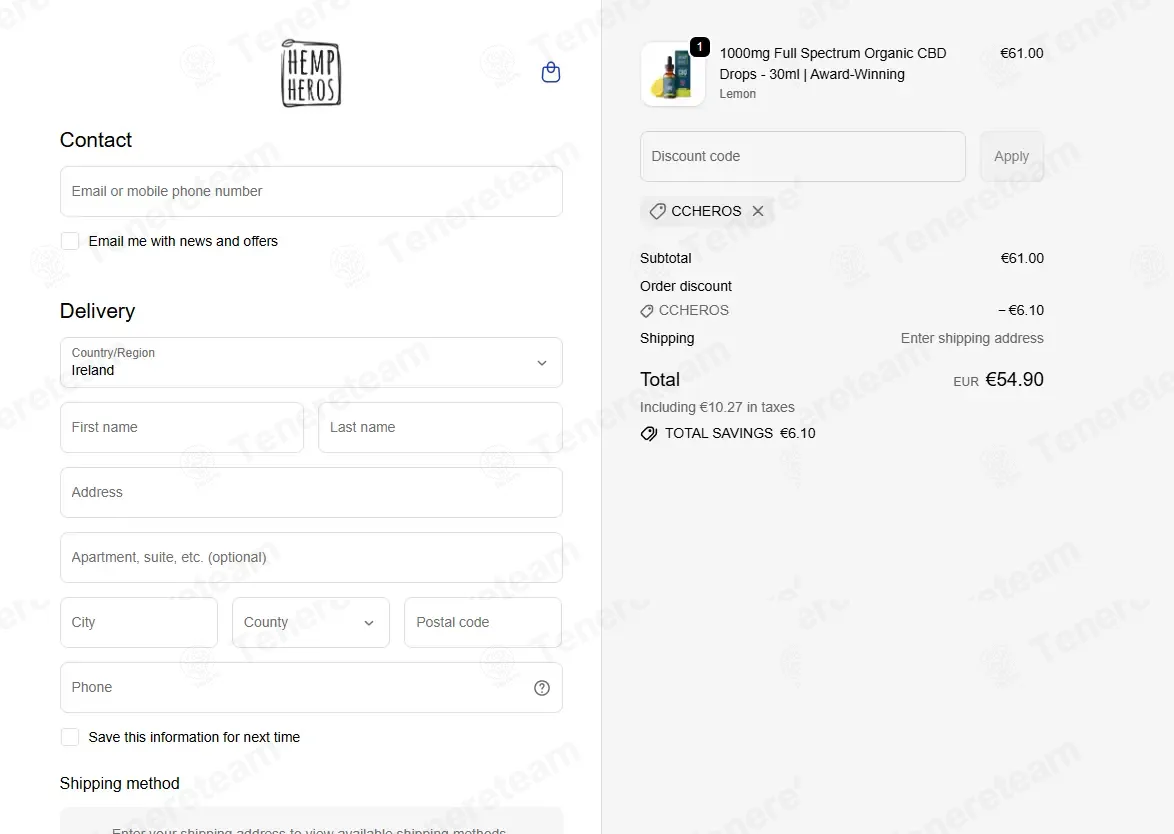Click the CCHEROS applied discount tag icon
The height and width of the screenshot is (834, 1174).
click(x=657, y=211)
